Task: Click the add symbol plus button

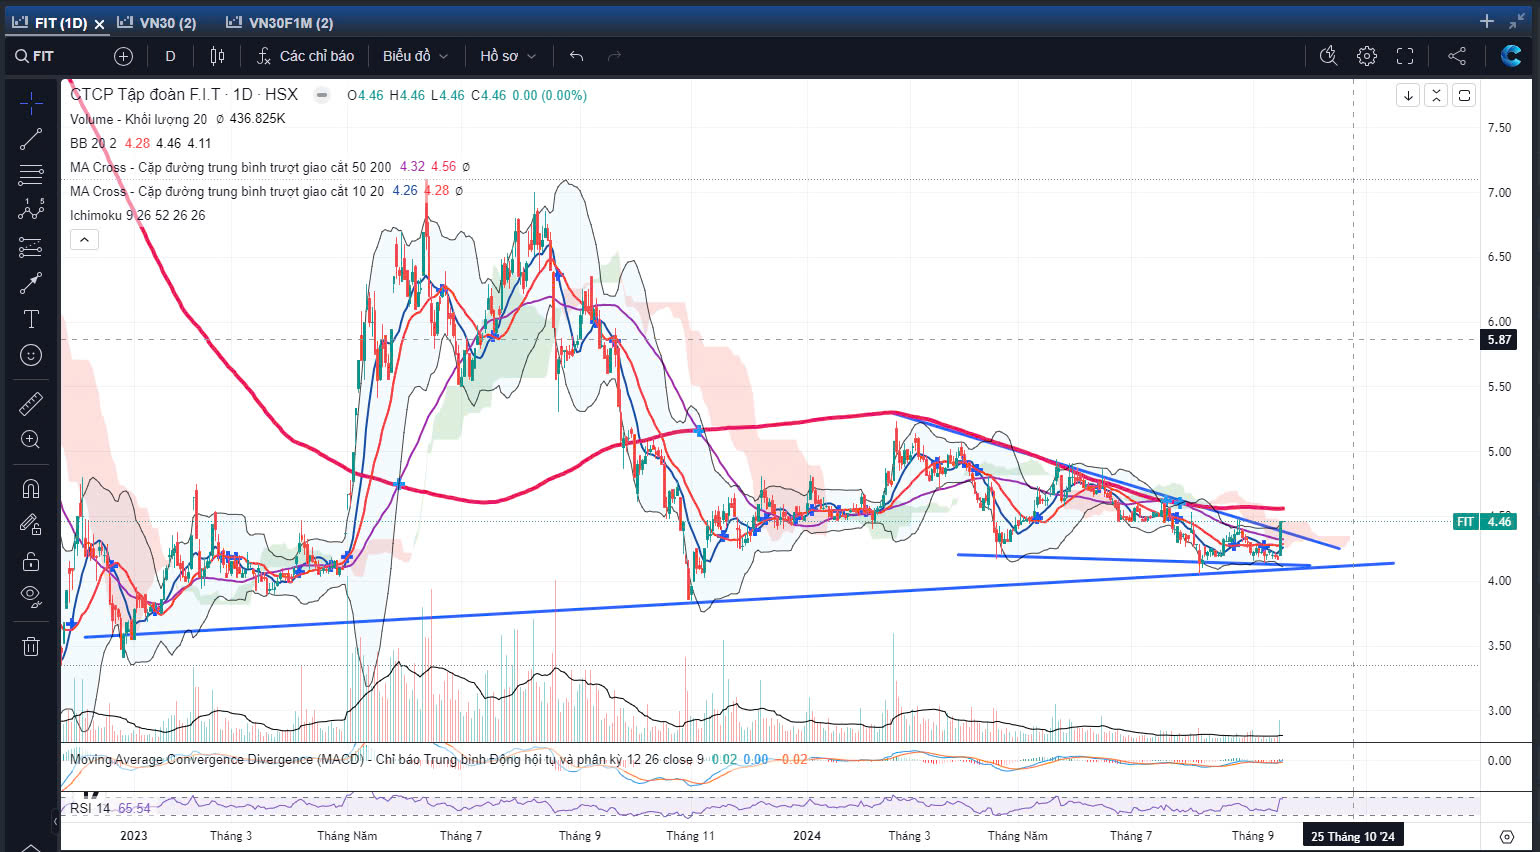Action: tap(123, 56)
